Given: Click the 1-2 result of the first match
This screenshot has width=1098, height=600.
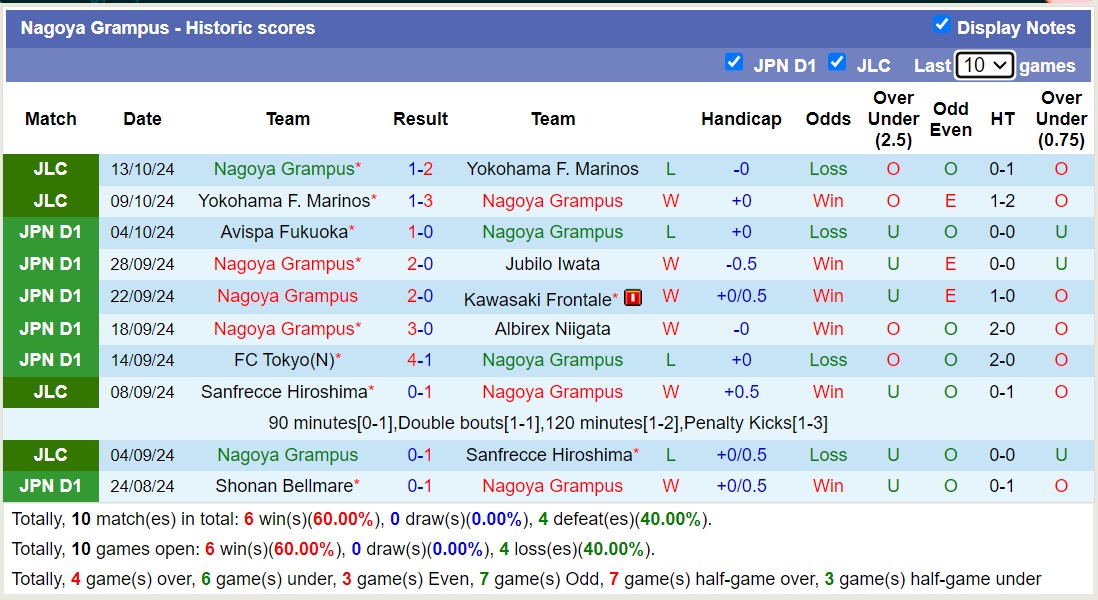Looking at the screenshot, I should click(420, 168).
